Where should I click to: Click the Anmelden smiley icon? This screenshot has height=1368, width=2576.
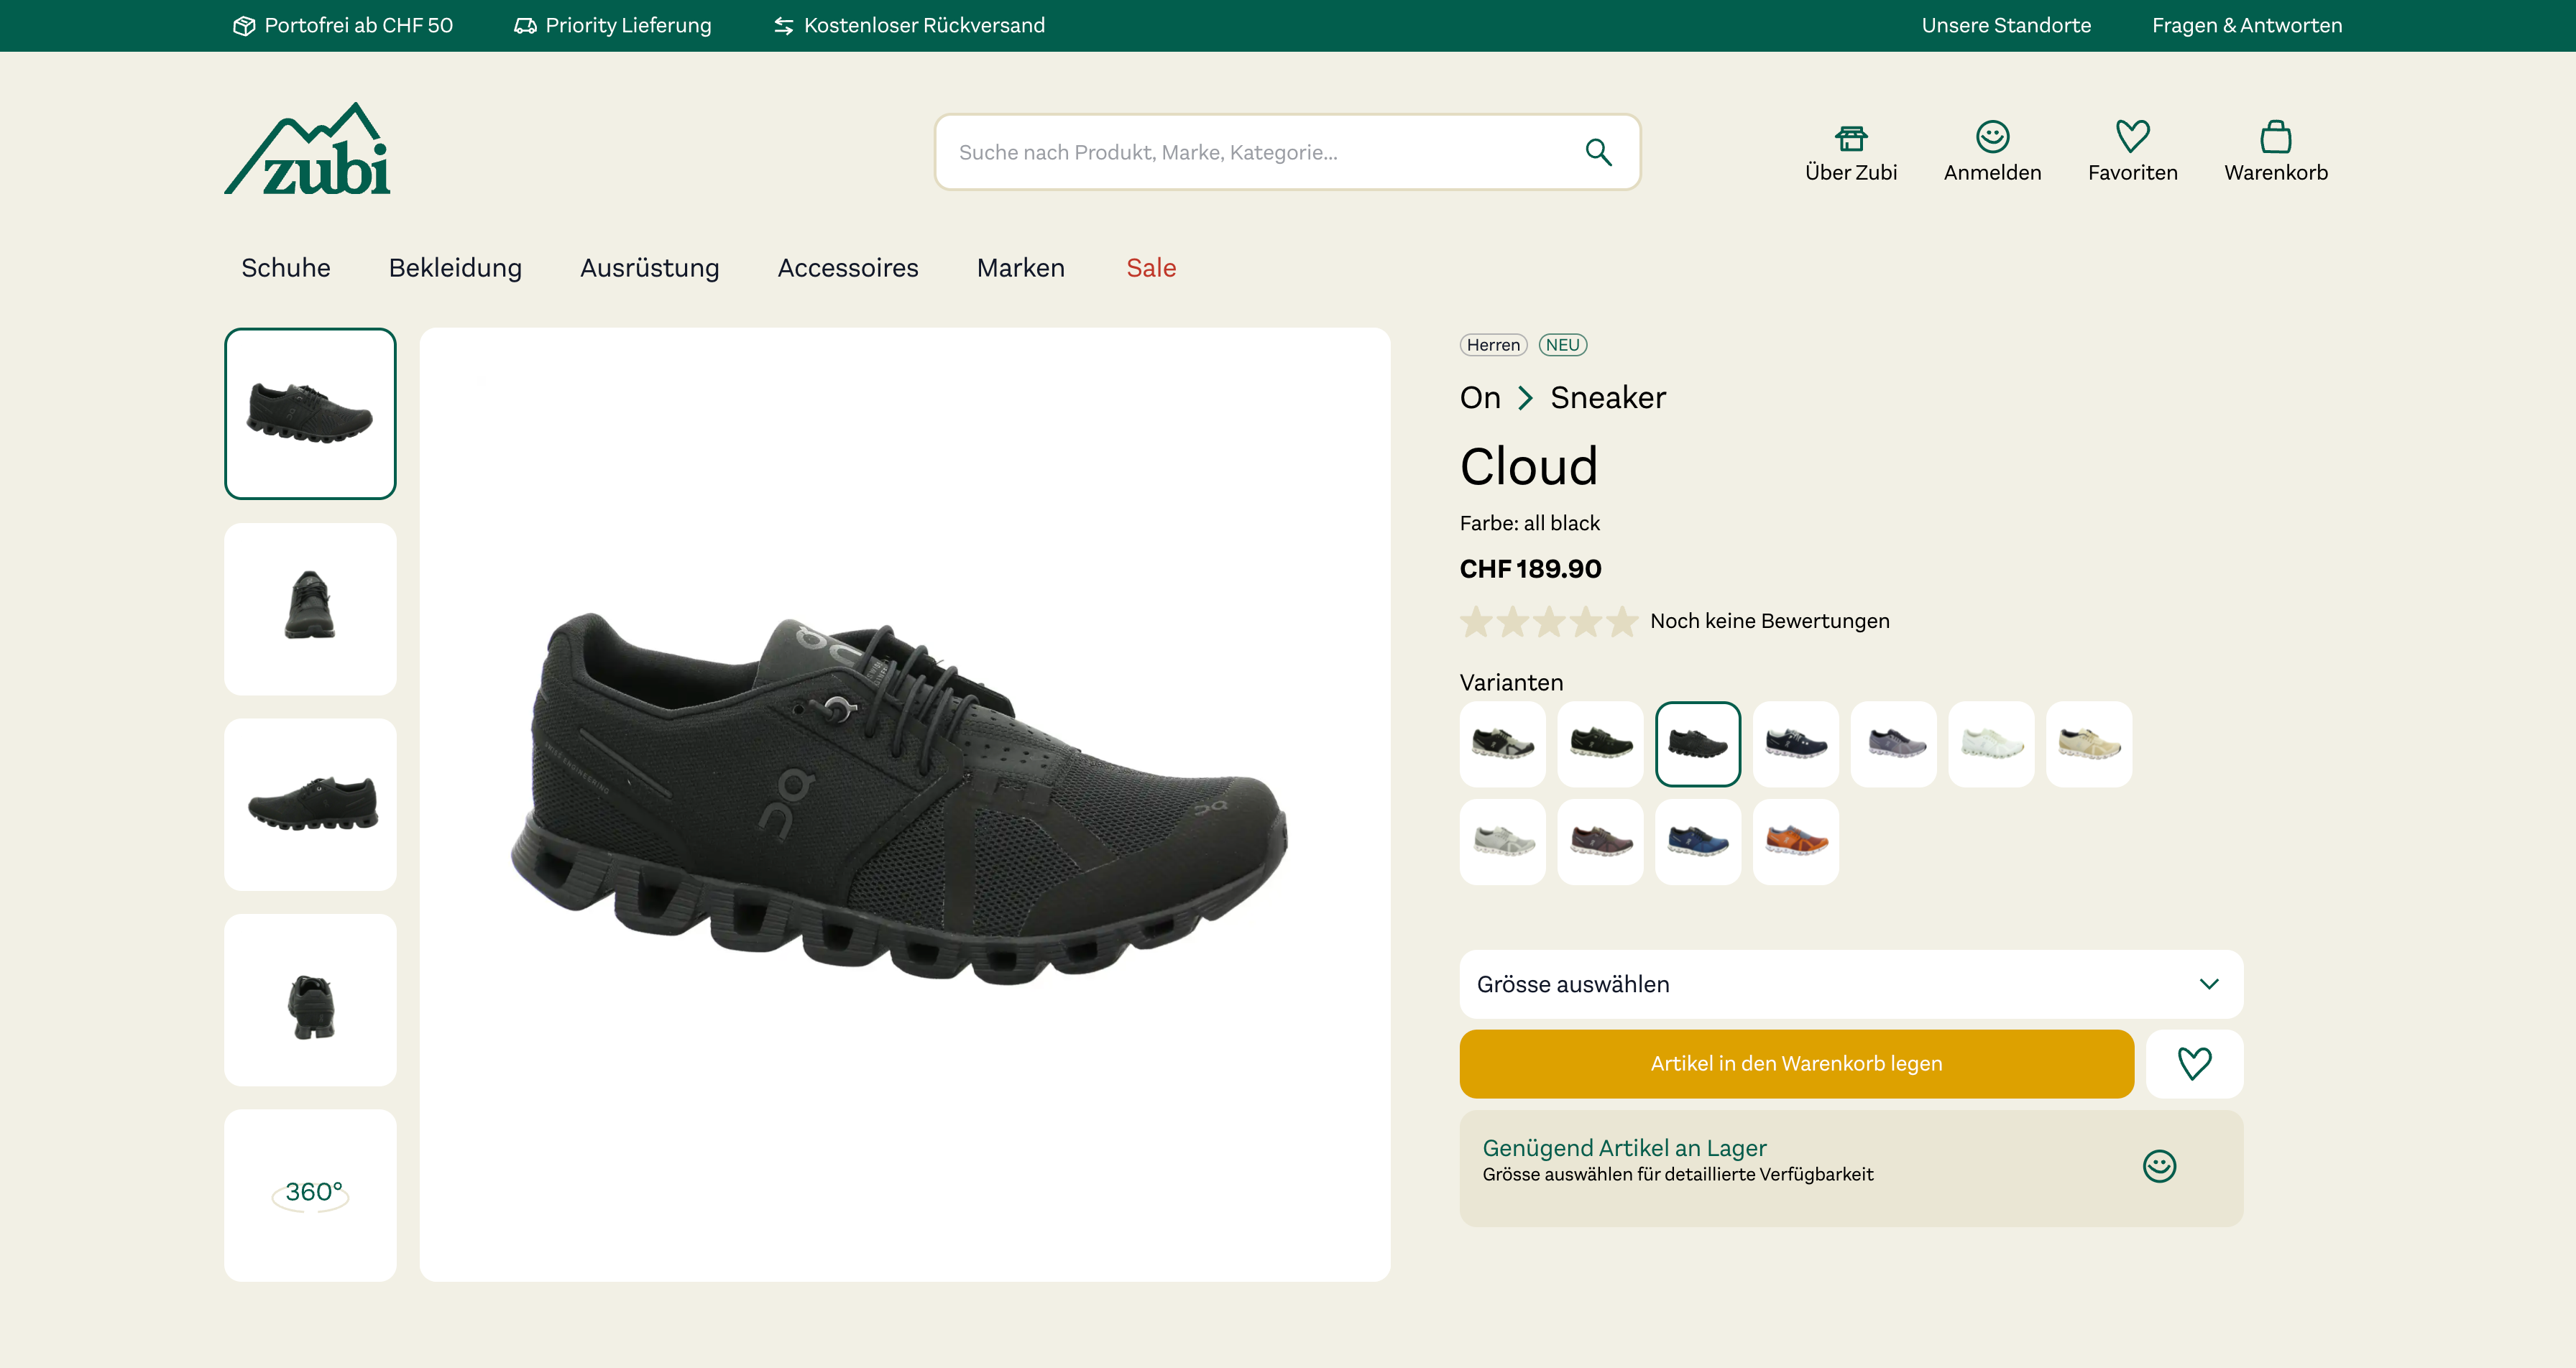pos(1992,137)
